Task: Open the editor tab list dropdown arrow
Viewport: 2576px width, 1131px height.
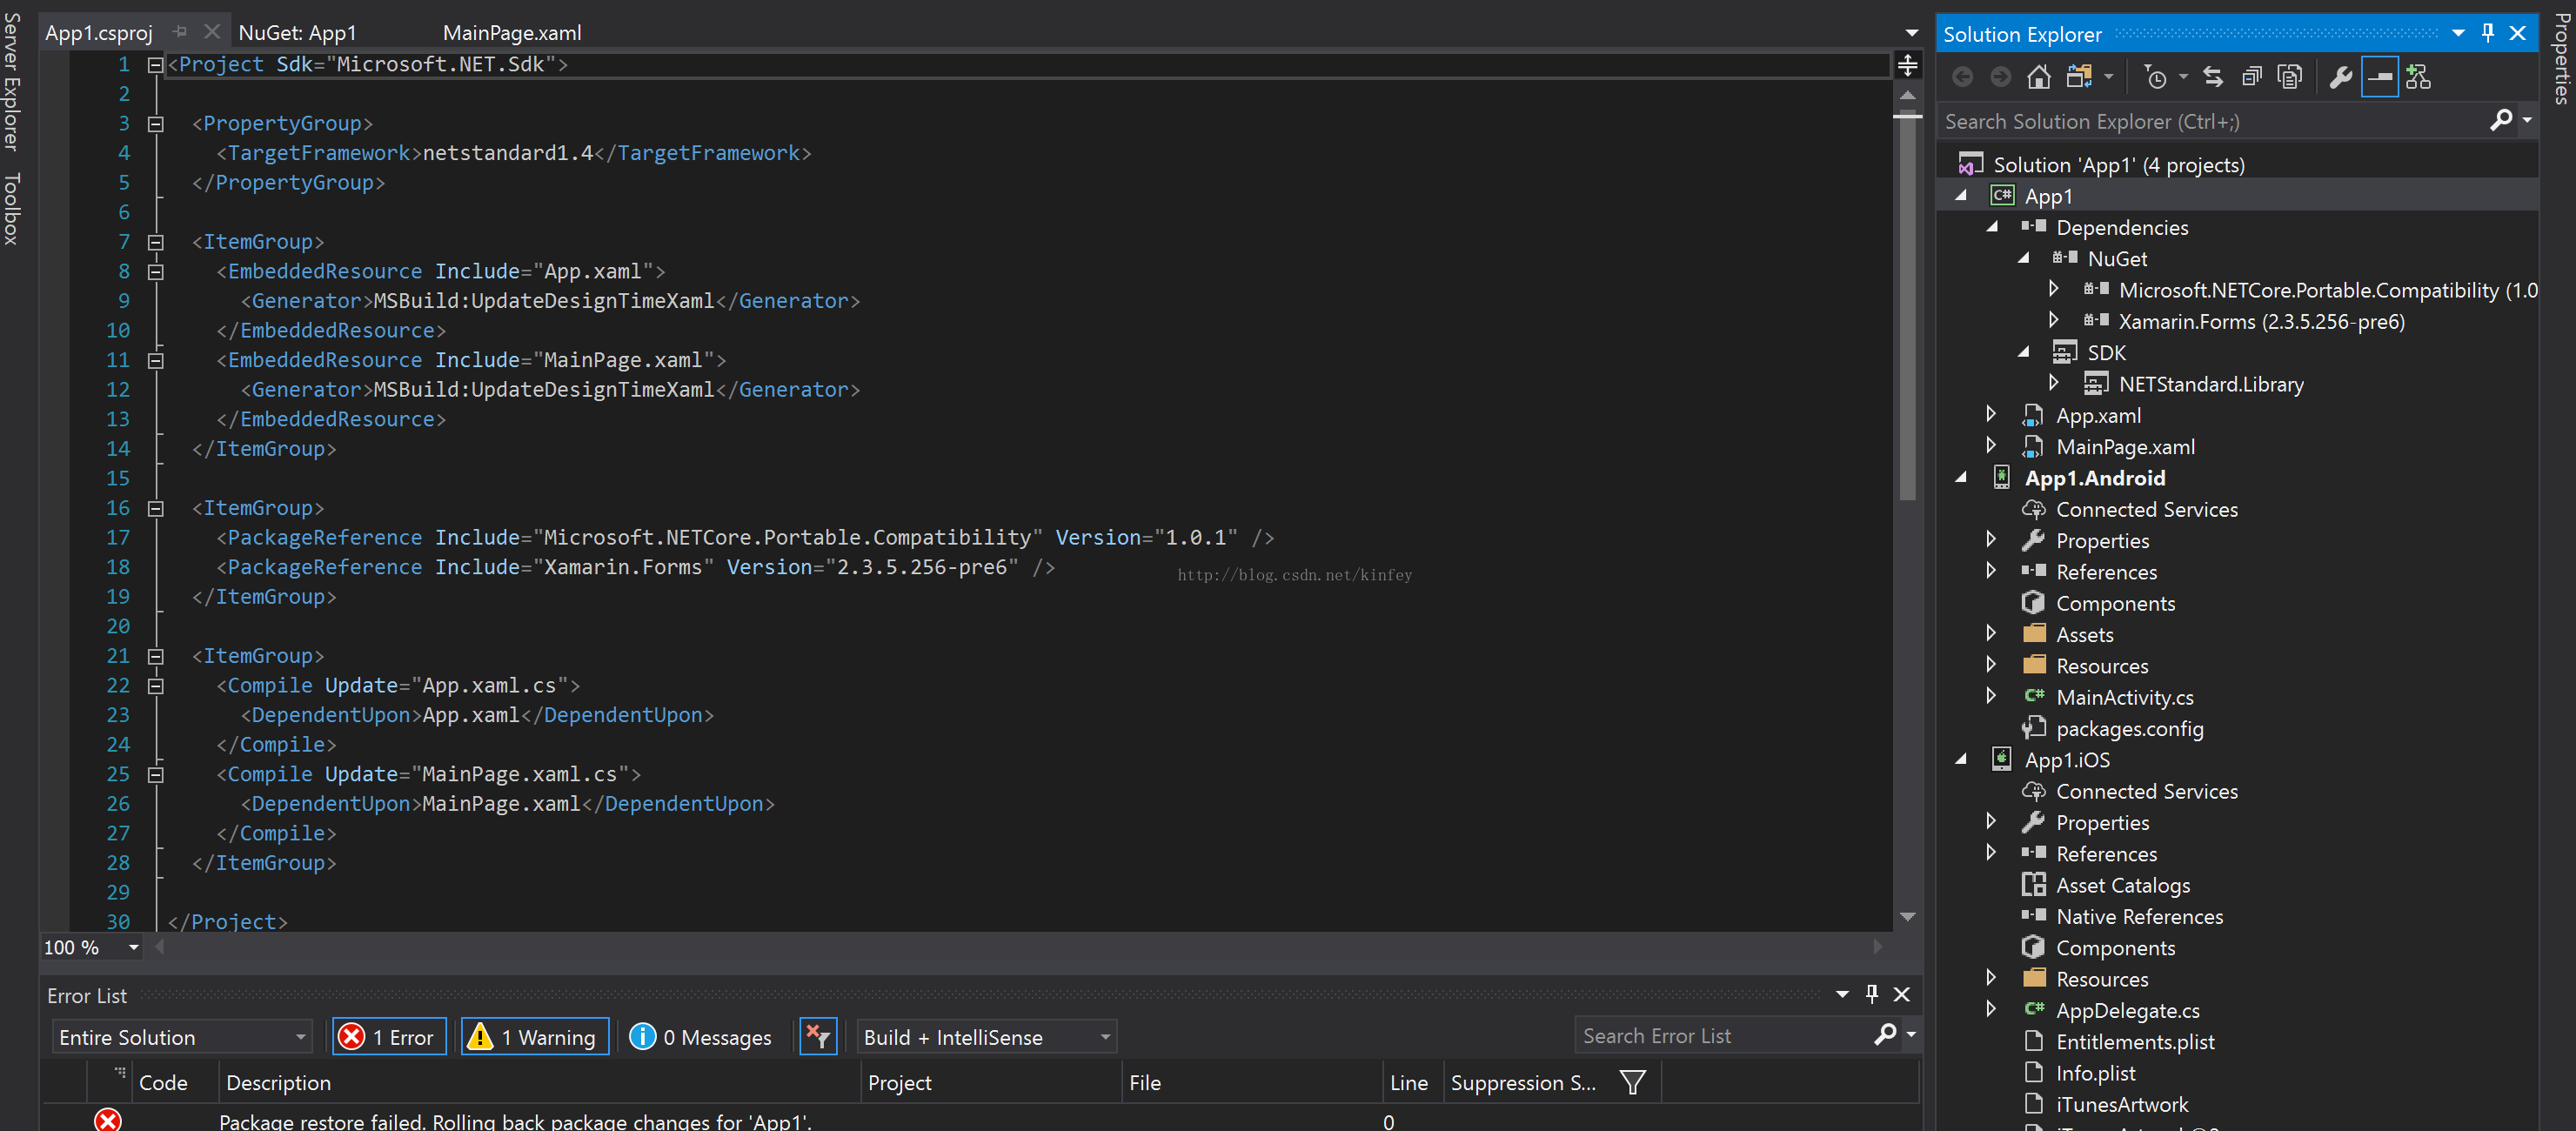Action: (x=1911, y=33)
